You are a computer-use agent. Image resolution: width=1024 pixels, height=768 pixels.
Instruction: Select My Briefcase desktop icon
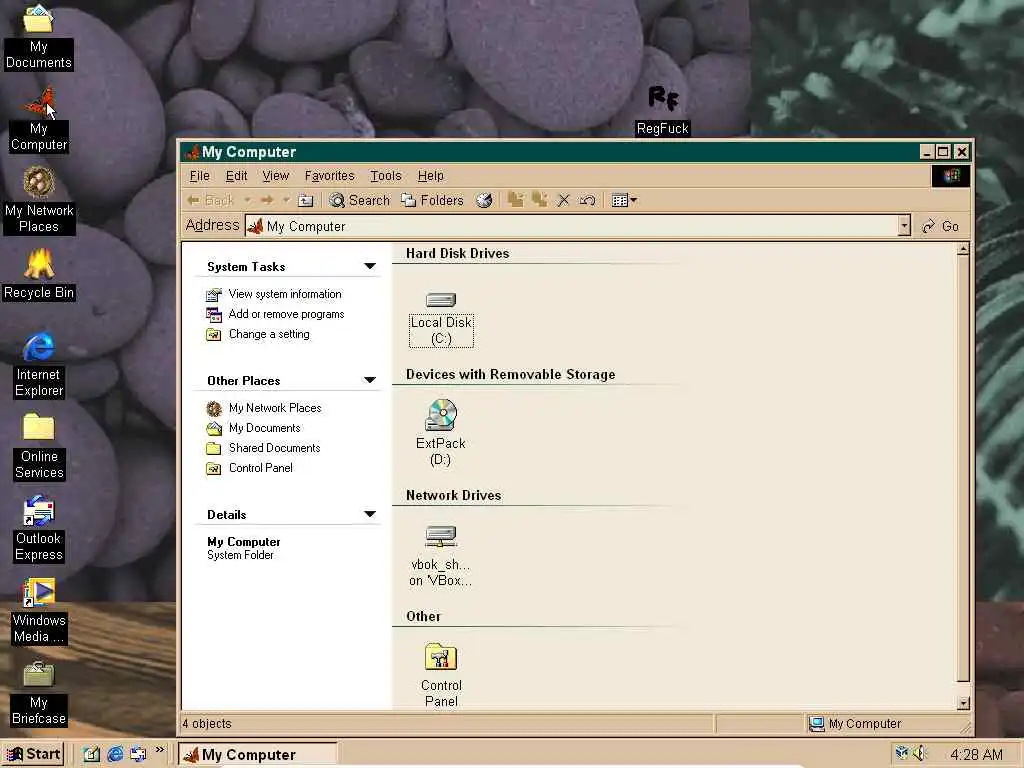[39, 694]
